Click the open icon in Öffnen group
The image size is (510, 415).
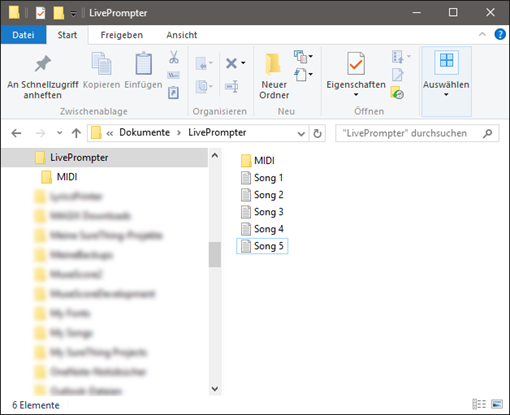[x=397, y=57]
